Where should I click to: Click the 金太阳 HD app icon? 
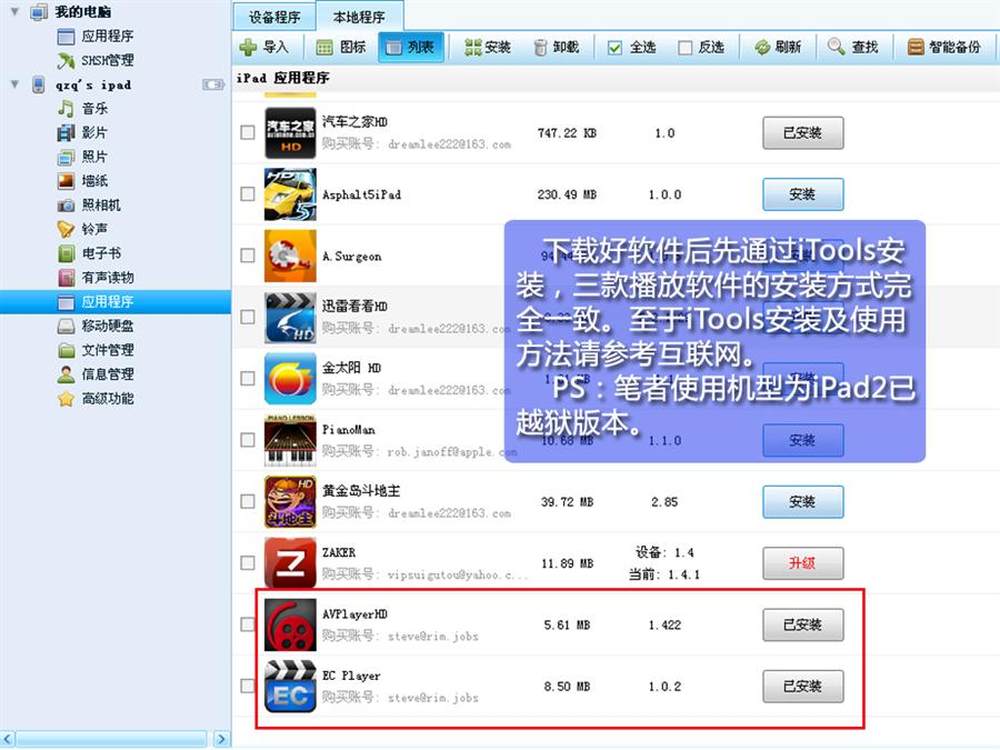click(290, 379)
